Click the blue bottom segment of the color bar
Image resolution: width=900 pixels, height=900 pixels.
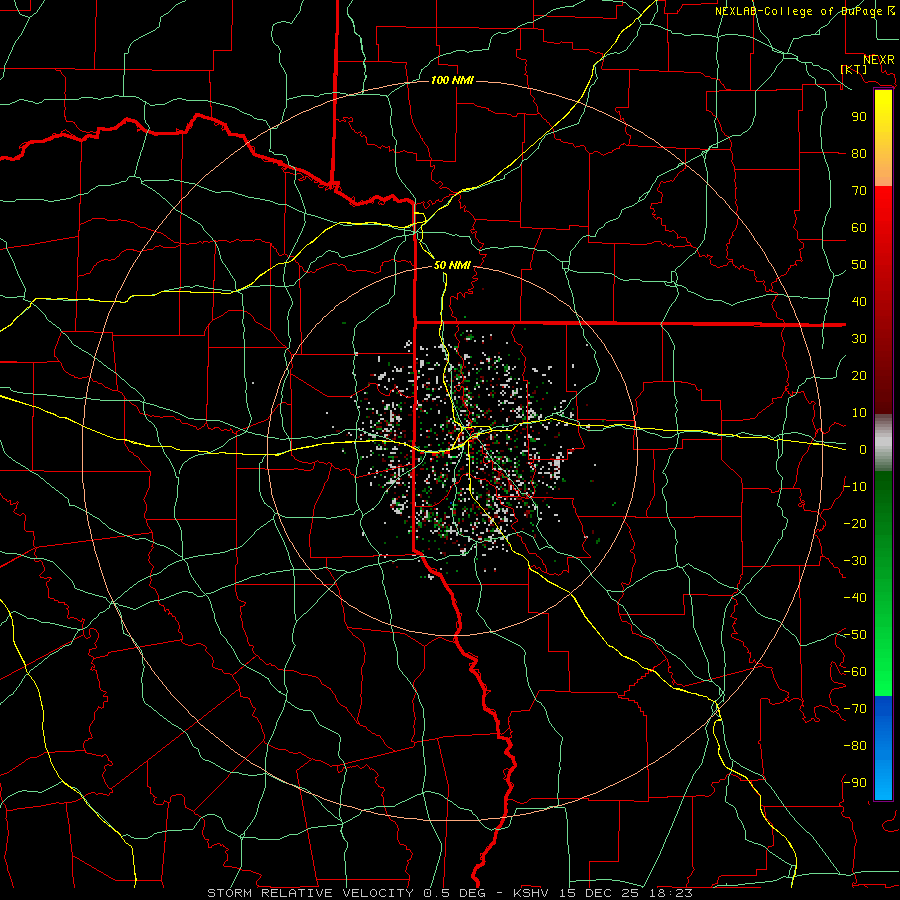(883, 748)
